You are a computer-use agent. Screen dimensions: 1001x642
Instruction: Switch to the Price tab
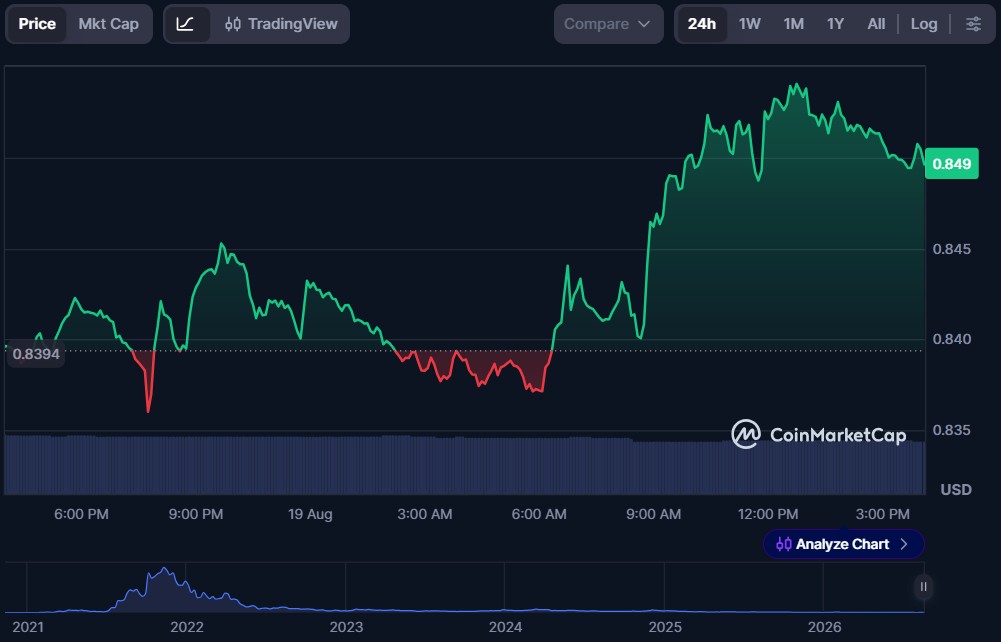coord(37,24)
